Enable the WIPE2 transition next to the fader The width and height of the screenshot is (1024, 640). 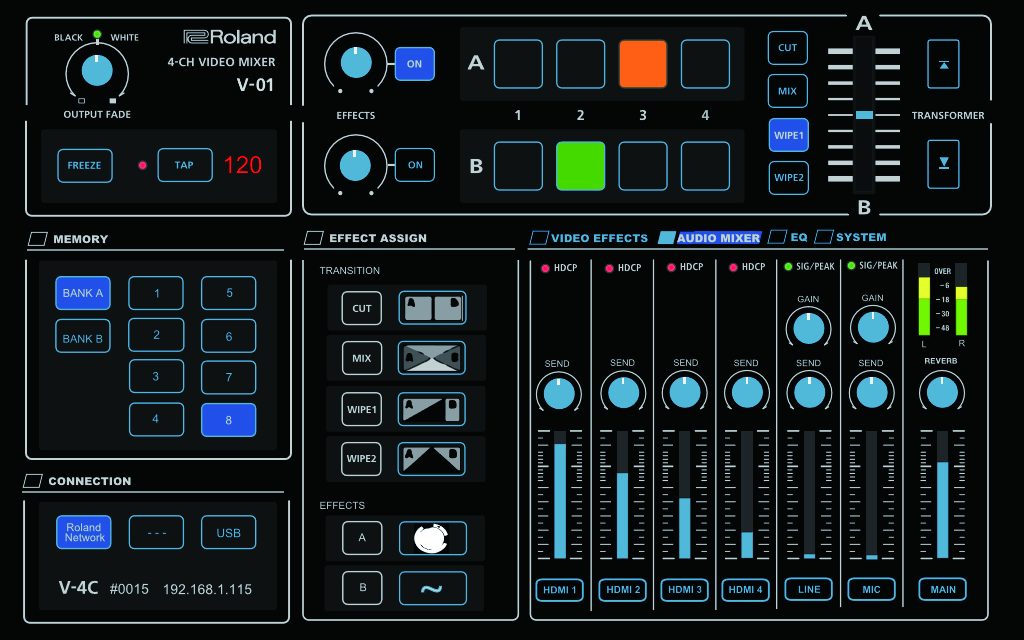(789, 178)
